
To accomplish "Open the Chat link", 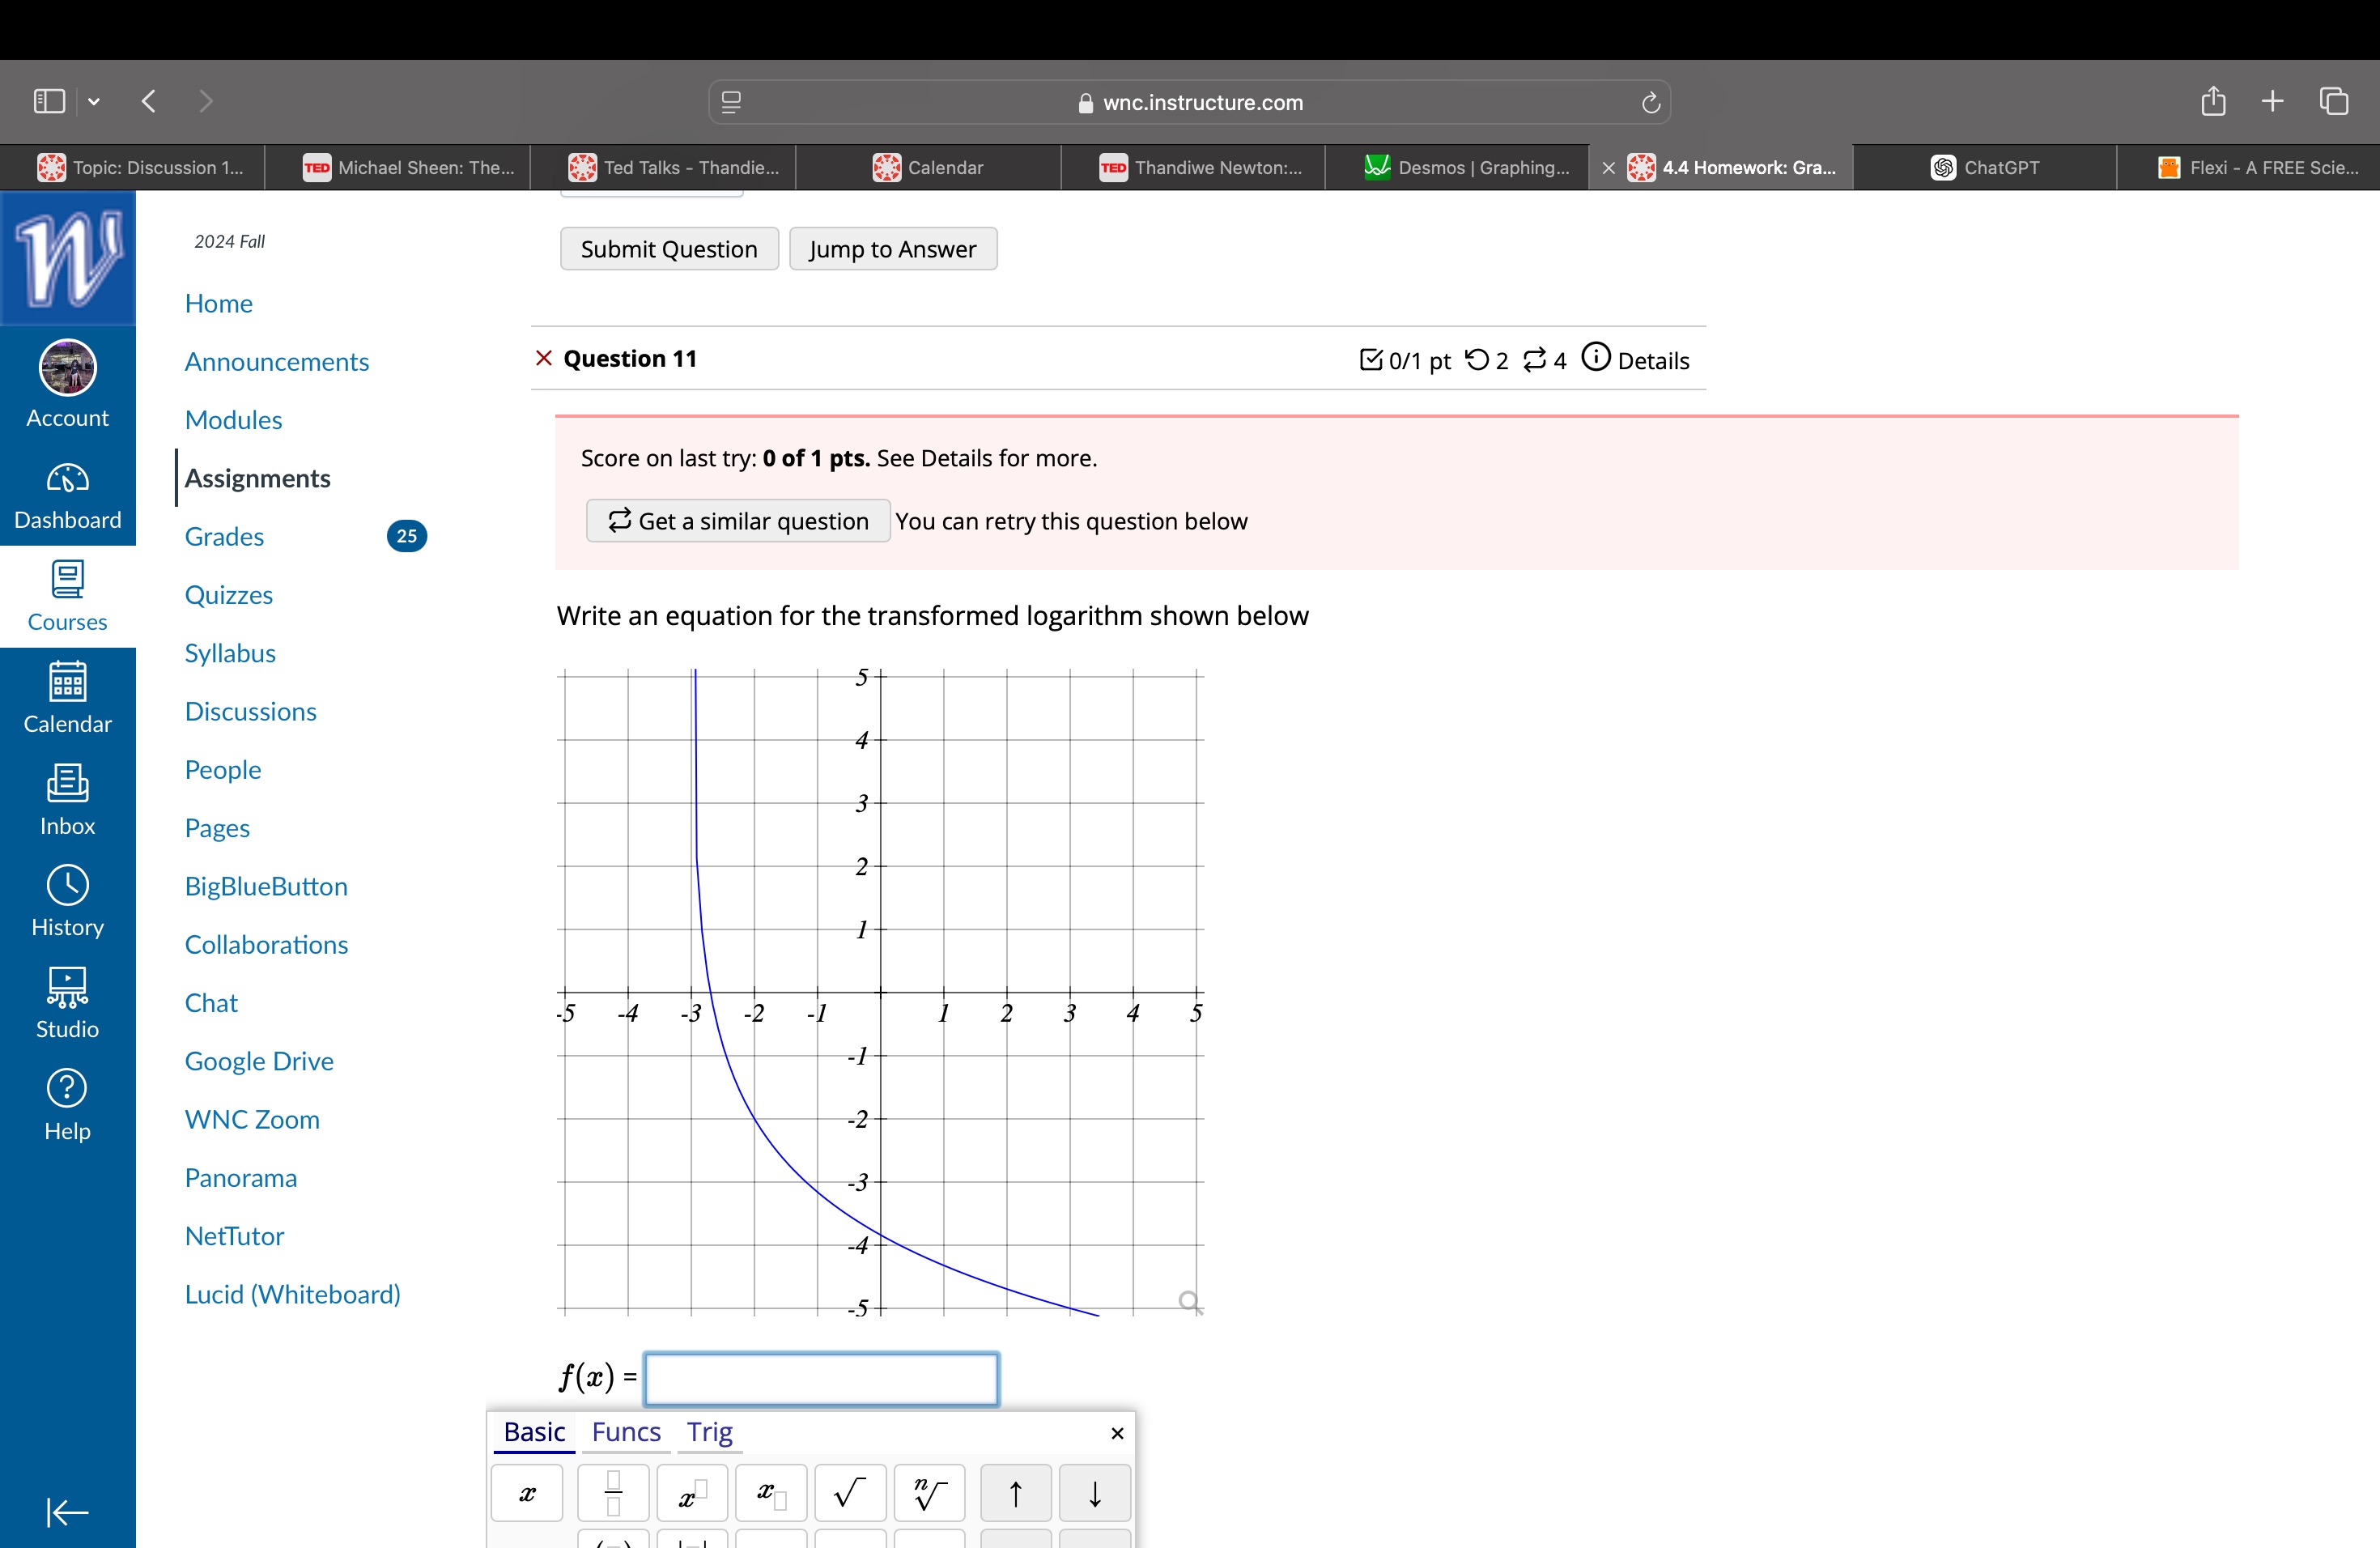I will tap(211, 1003).
